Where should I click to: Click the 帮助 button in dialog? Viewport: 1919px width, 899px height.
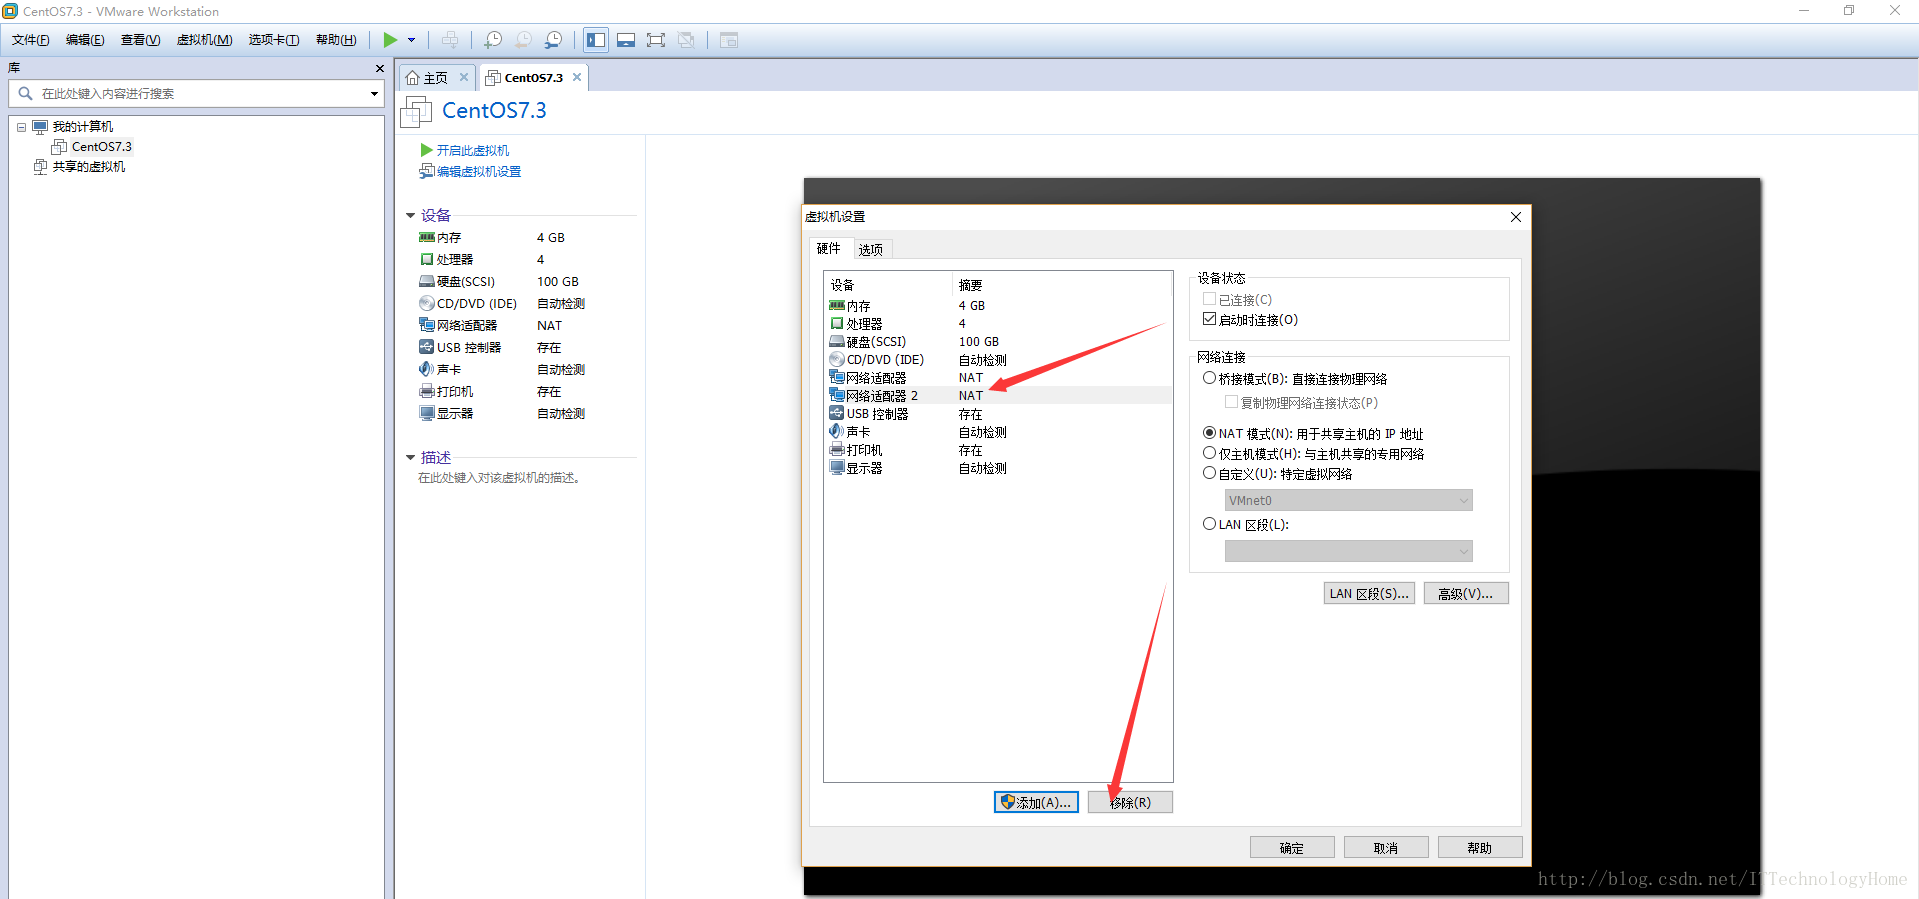coord(1480,848)
